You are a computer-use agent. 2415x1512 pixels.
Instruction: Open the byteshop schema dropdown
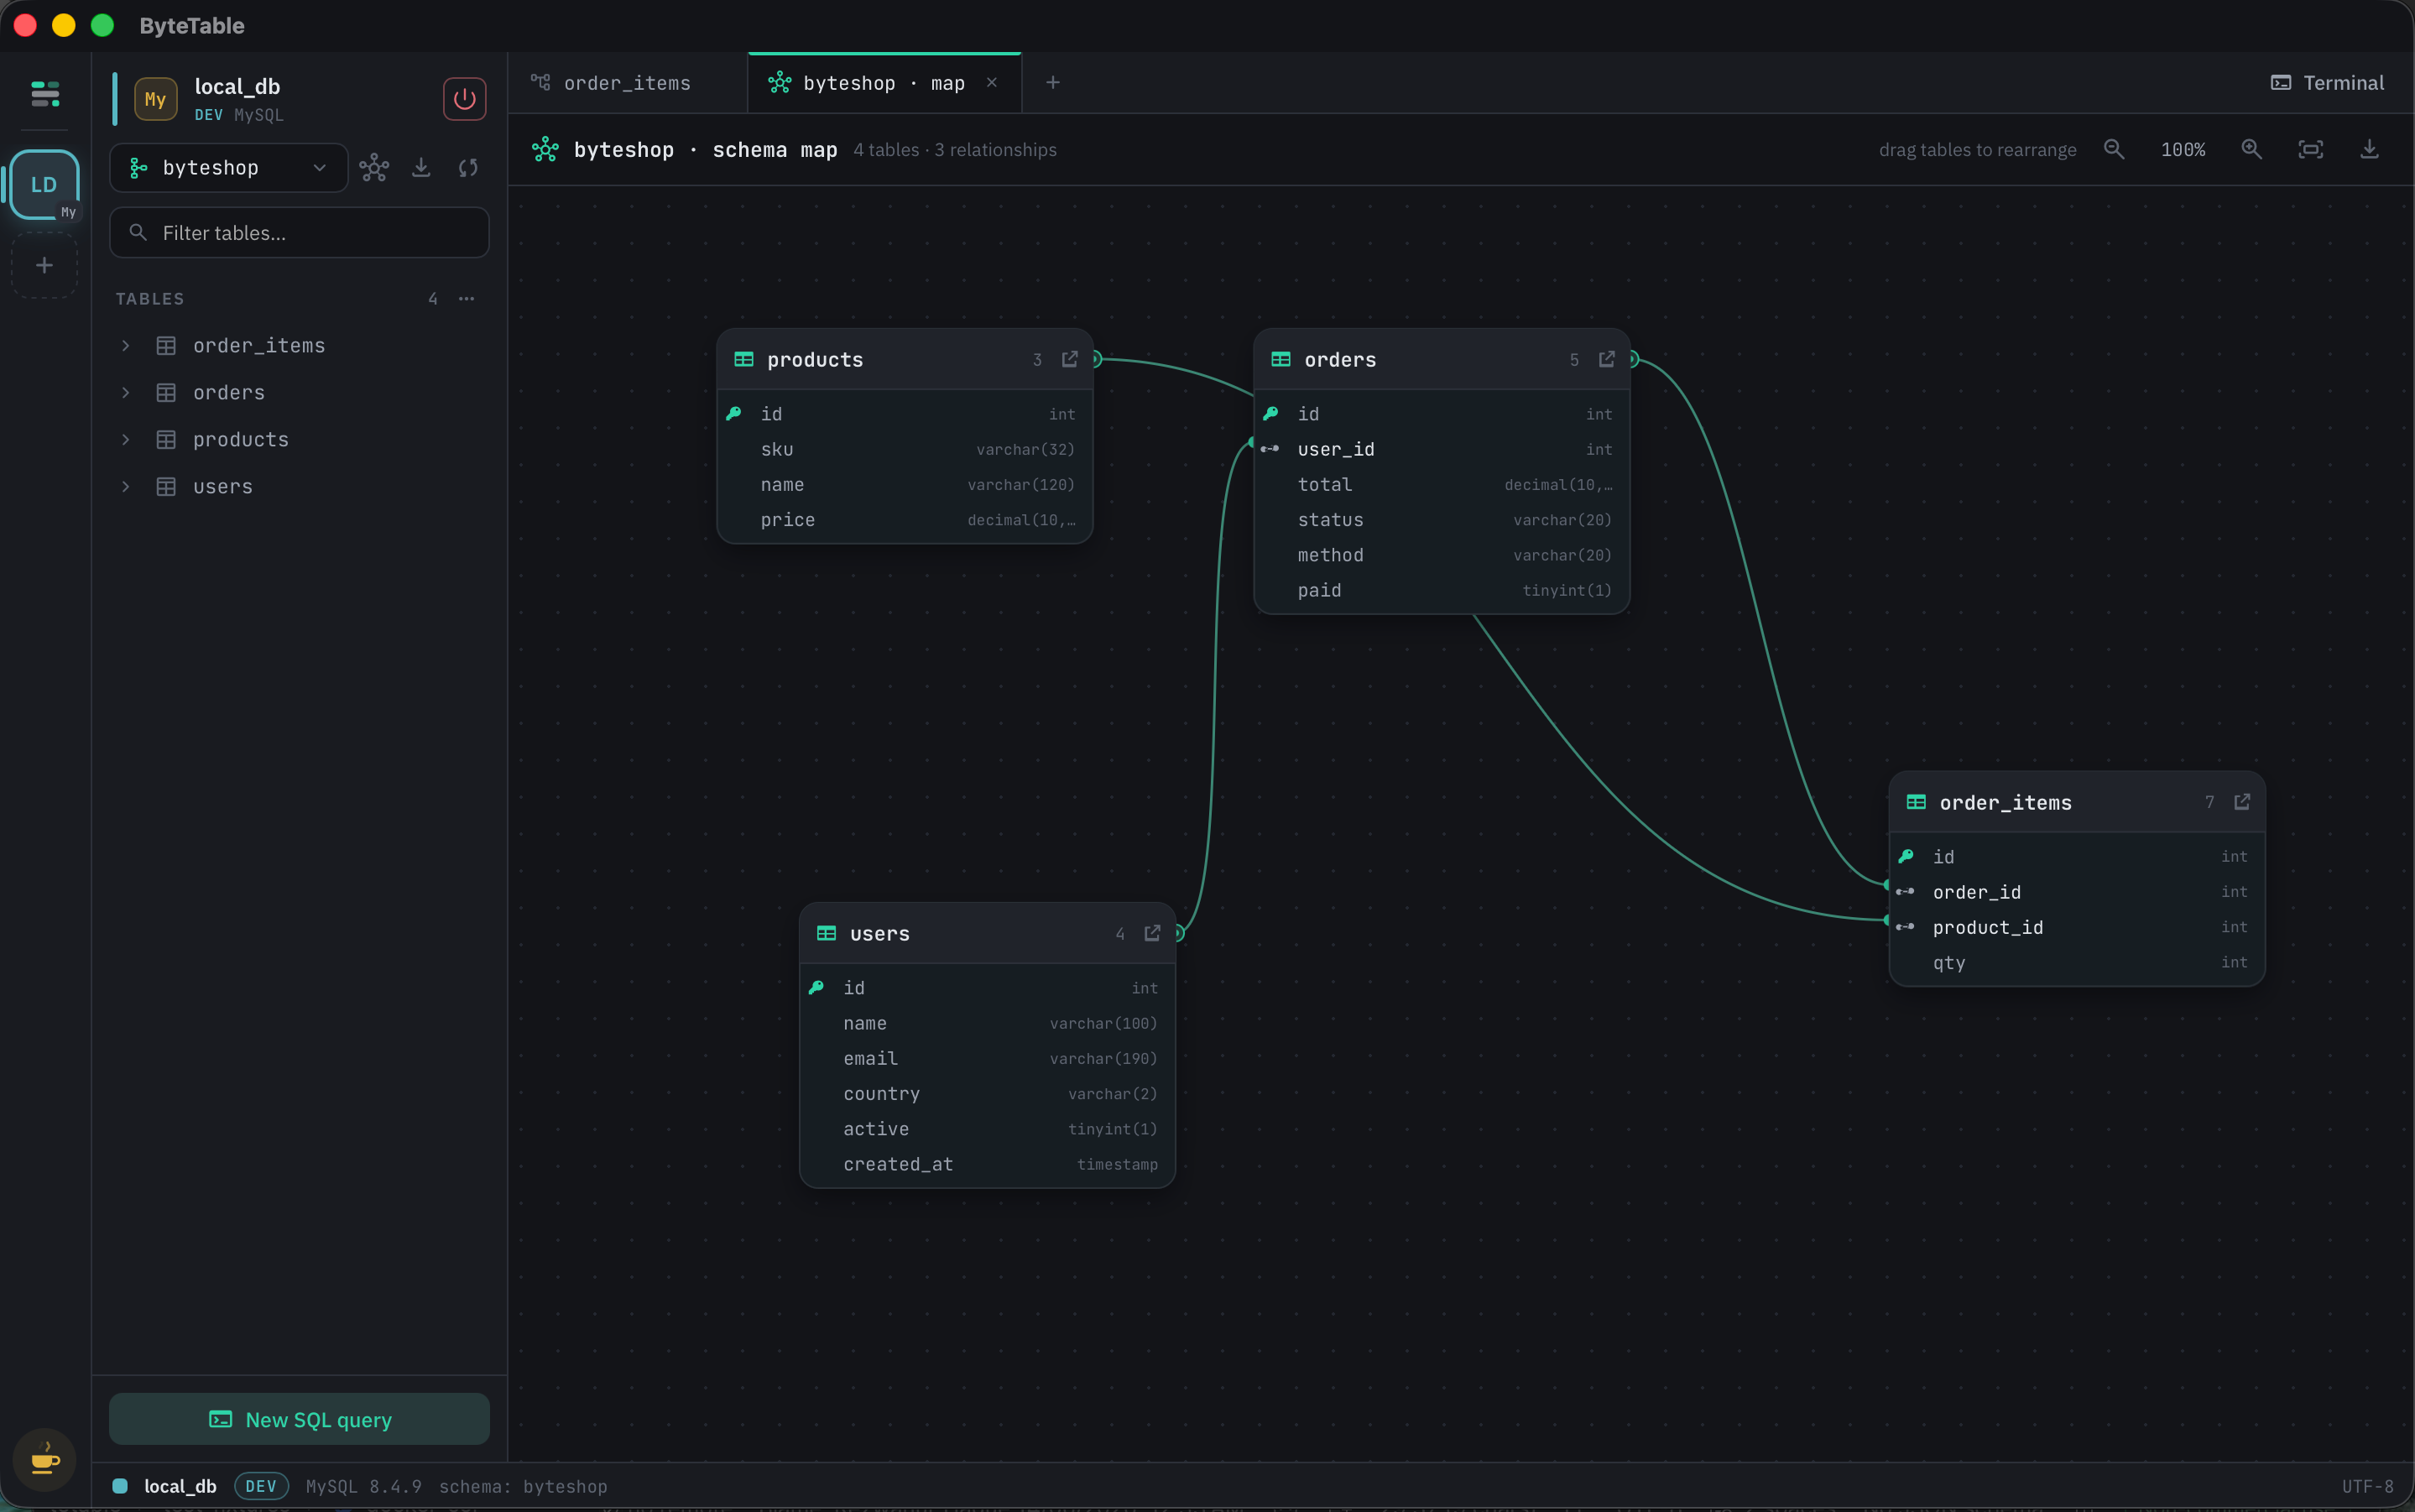(228, 168)
